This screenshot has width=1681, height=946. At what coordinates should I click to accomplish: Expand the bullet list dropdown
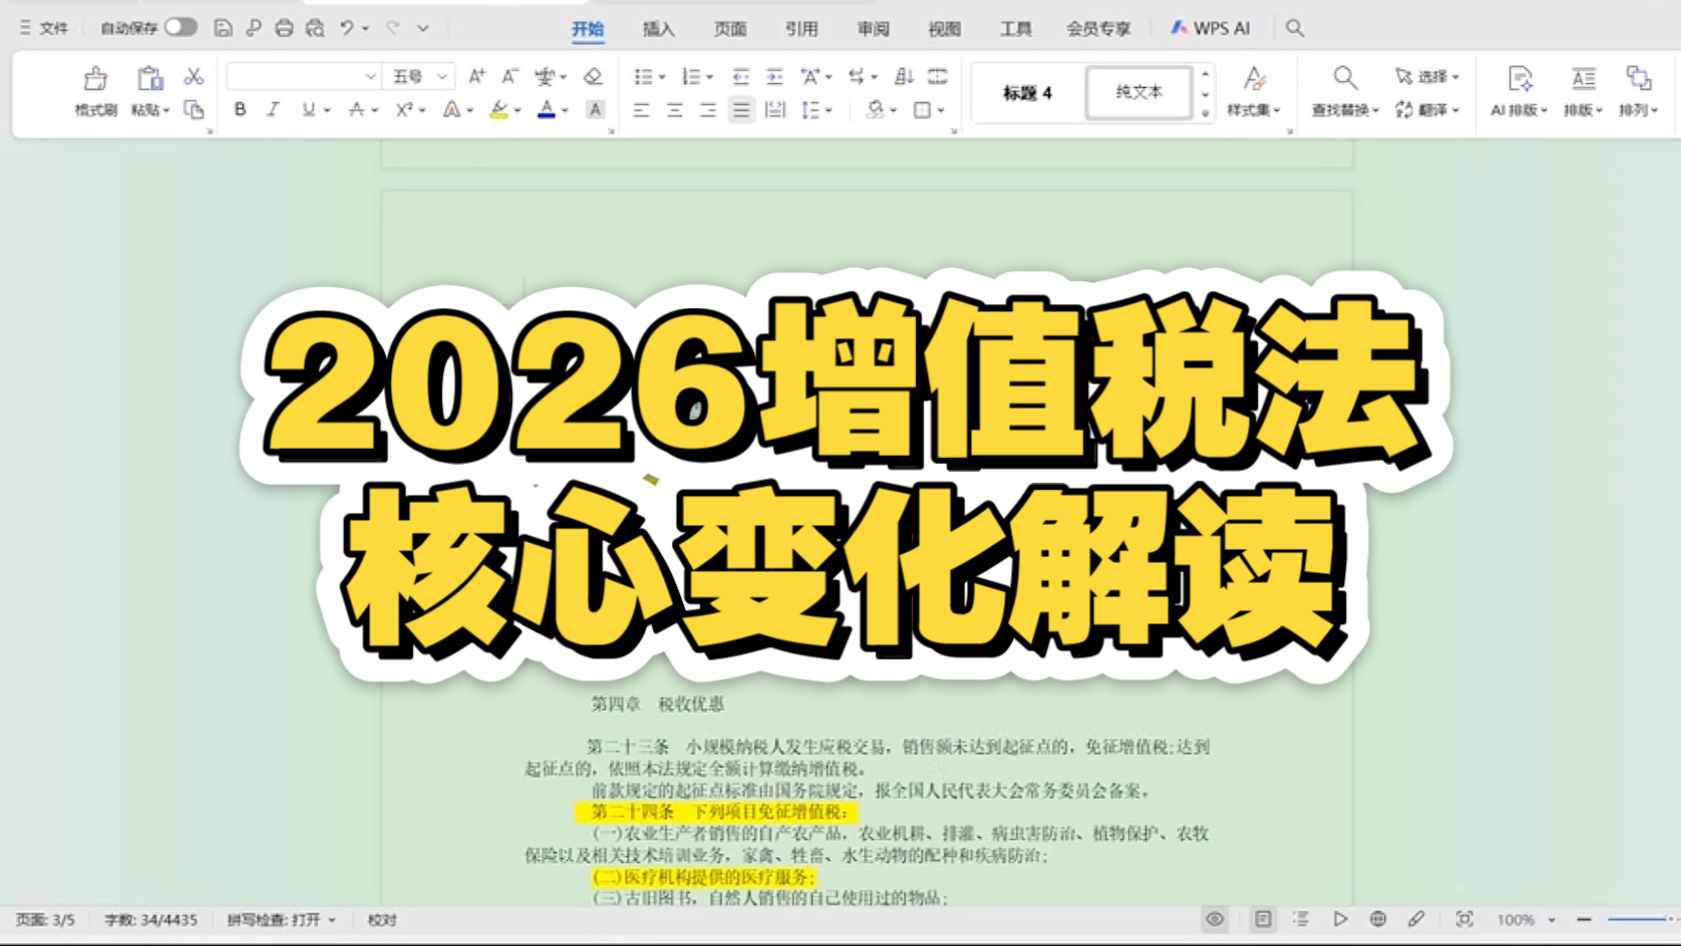click(x=662, y=78)
